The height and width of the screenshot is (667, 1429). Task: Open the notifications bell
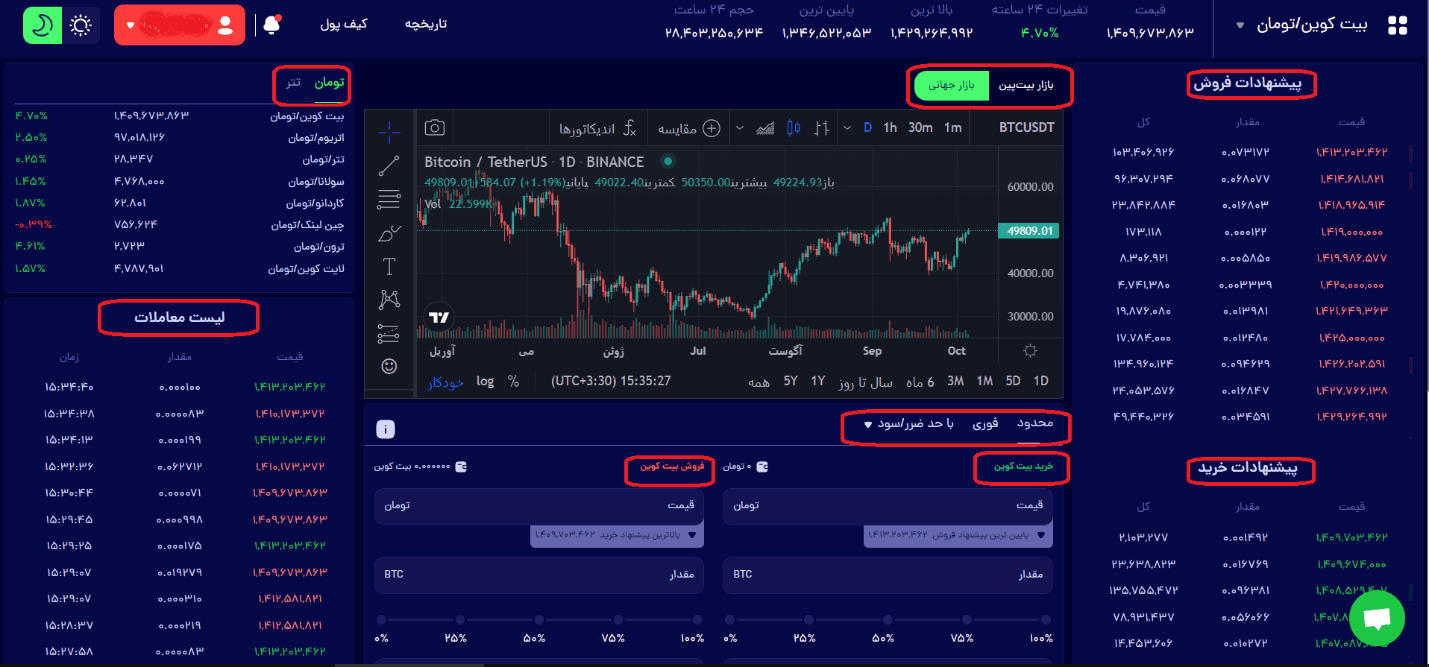[x=272, y=24]
